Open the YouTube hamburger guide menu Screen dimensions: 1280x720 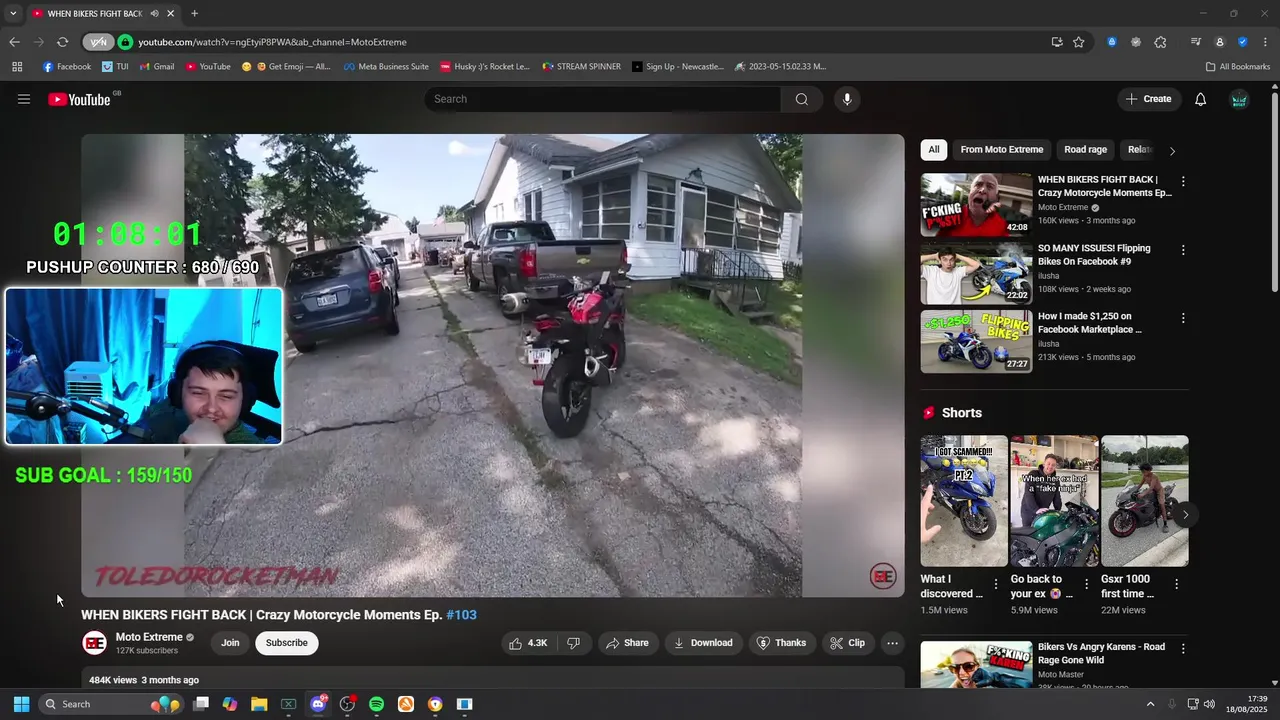pyautogui.click(x=24, y=99)
